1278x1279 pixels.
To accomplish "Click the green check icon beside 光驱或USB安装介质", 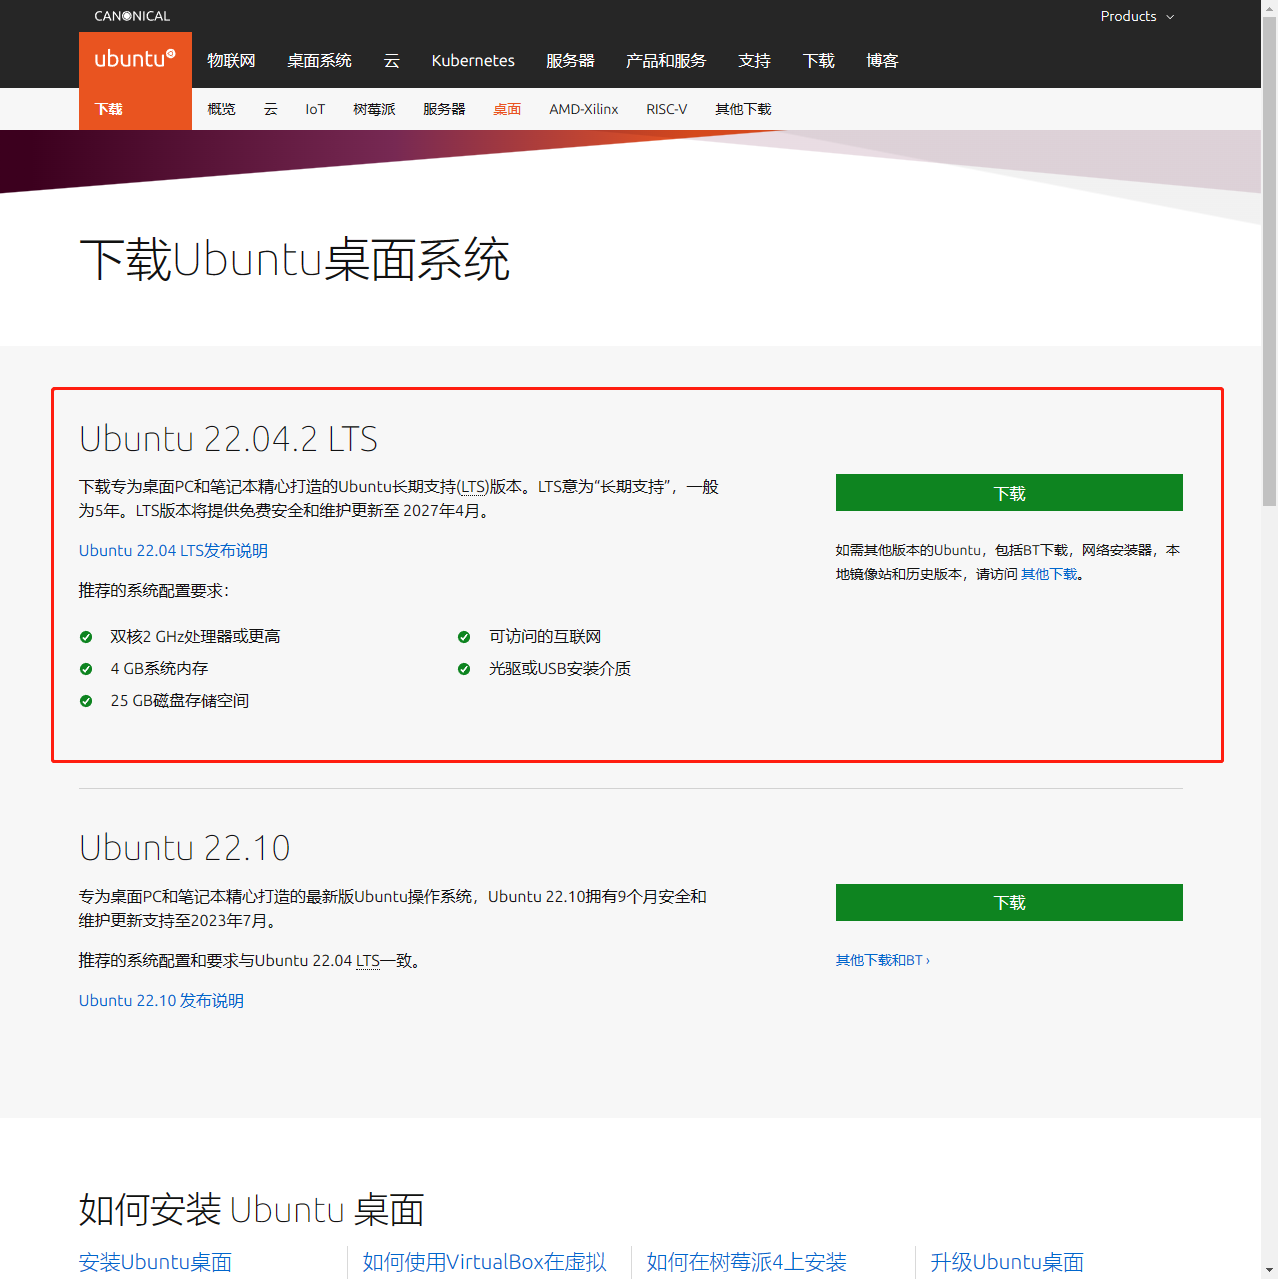I will [x=464, y=669].
